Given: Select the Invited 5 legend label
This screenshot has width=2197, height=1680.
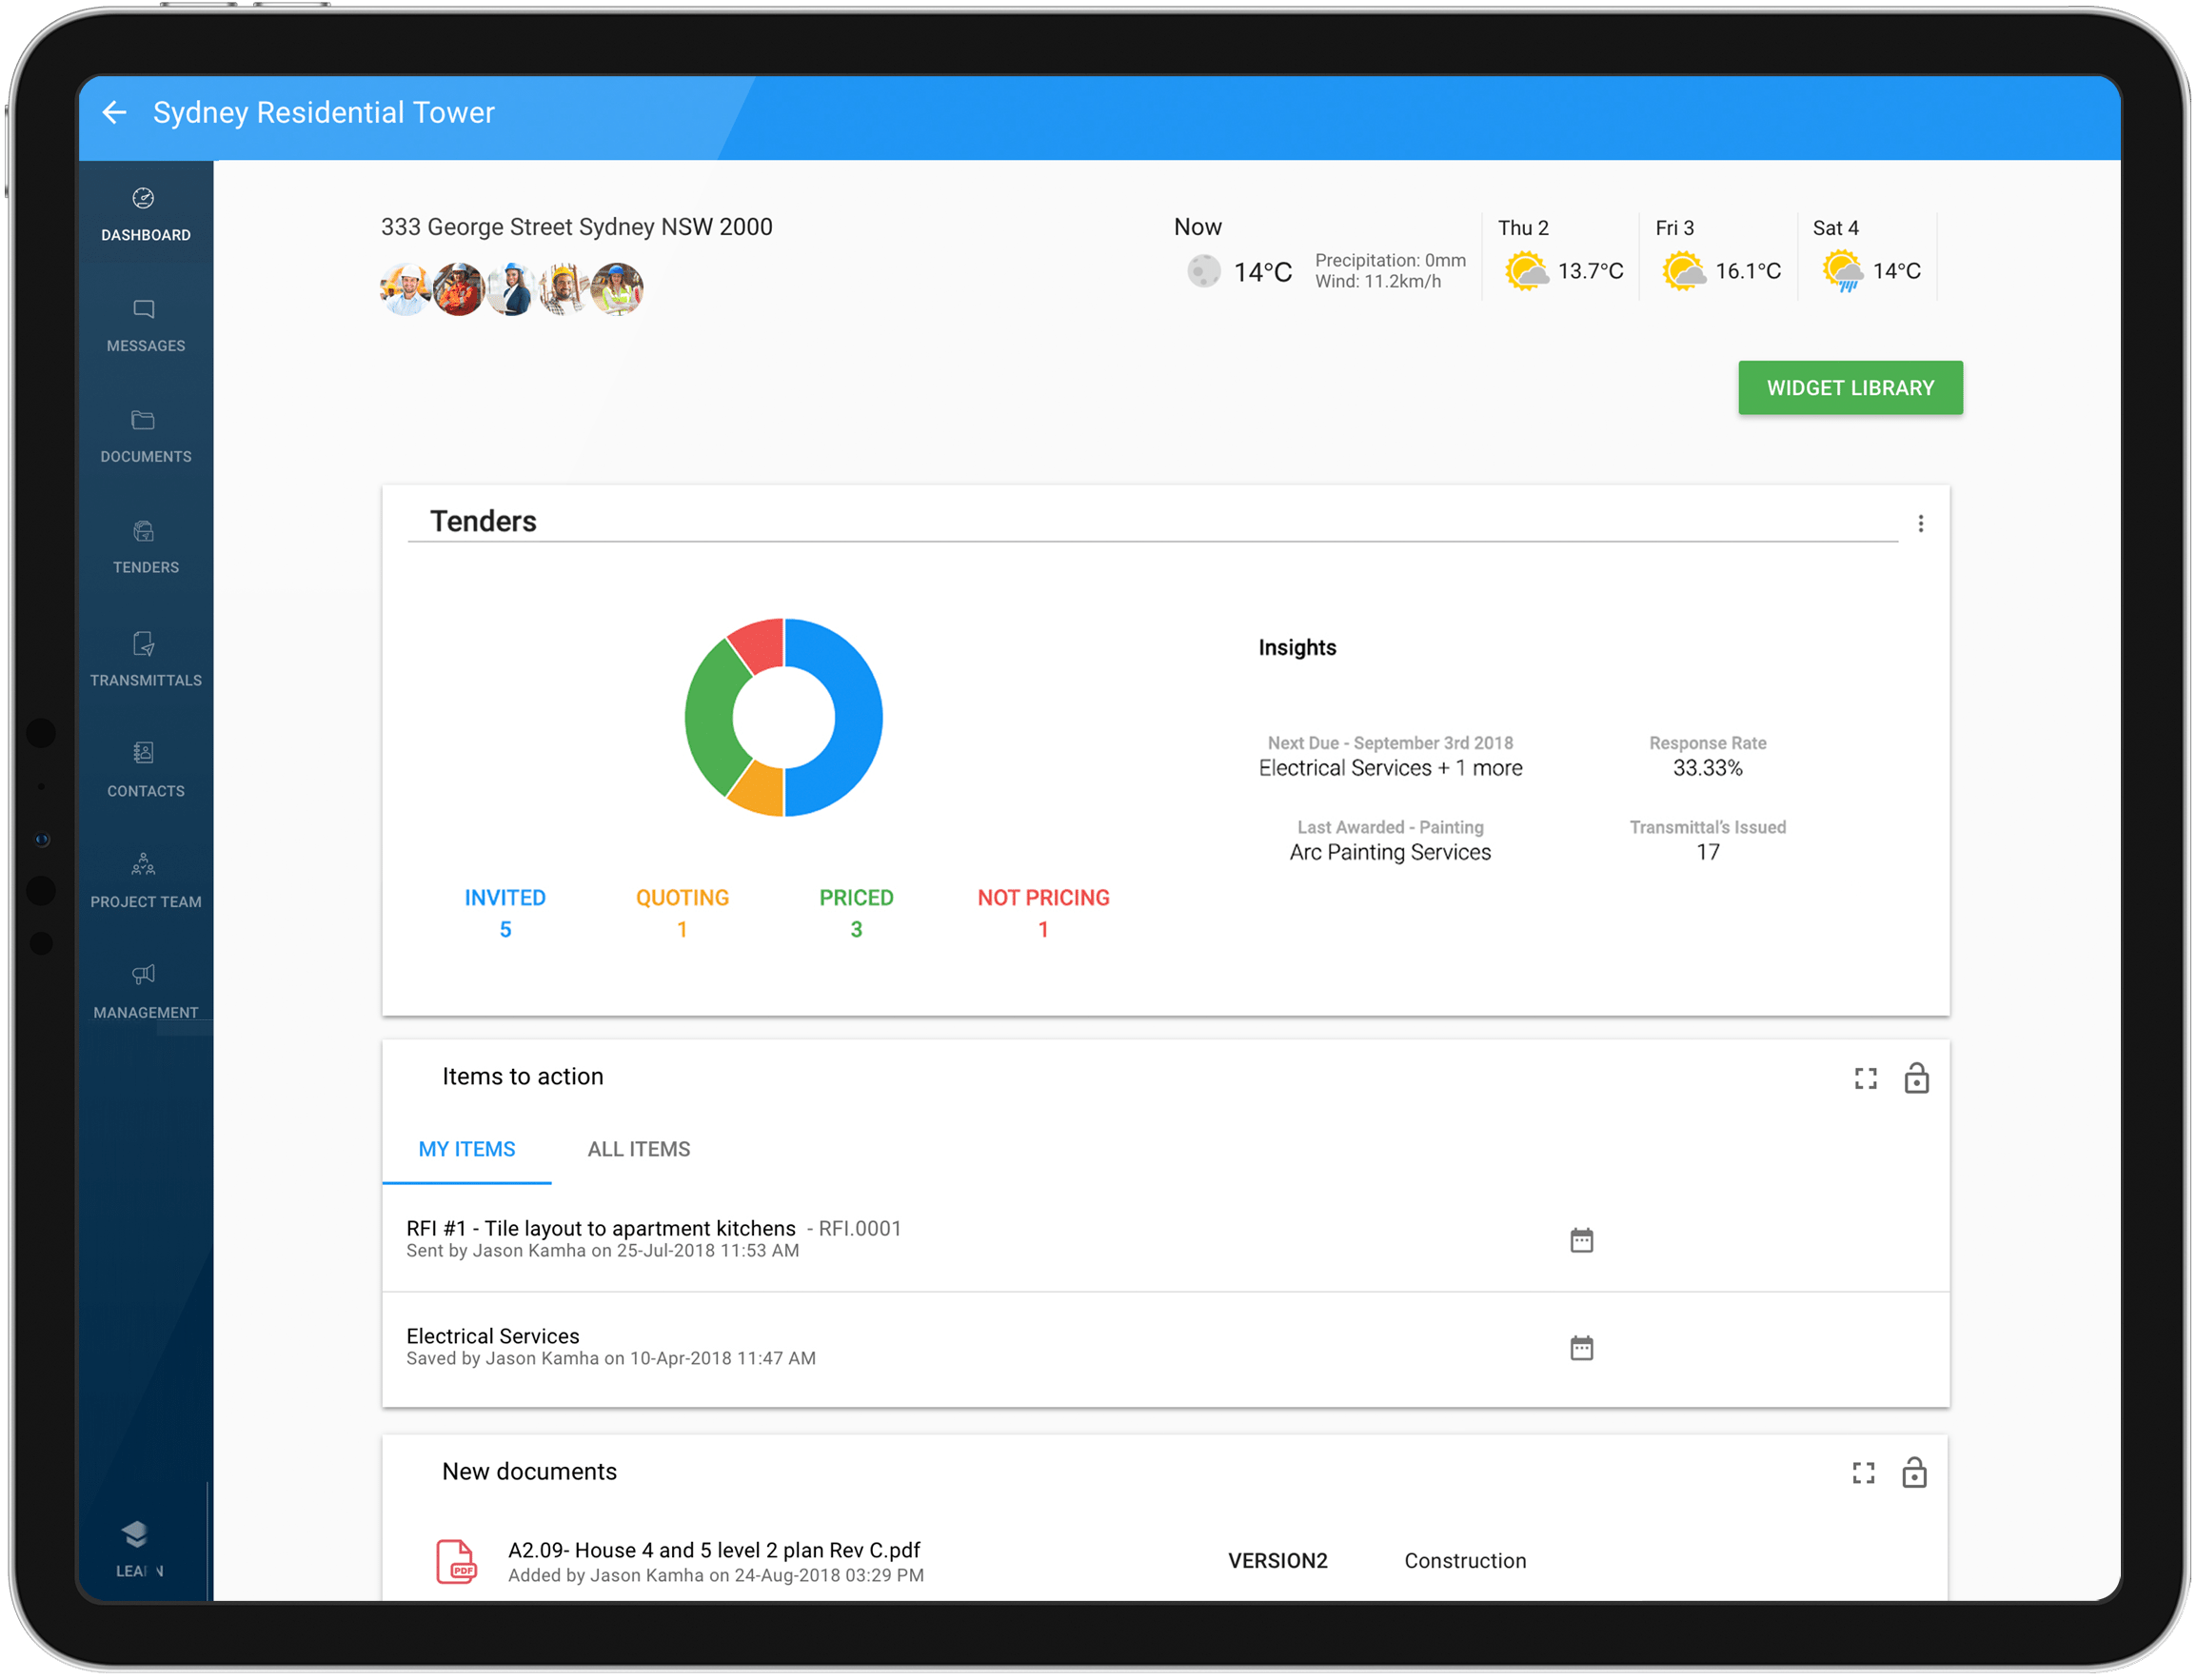Looking at the screenshot, I should [x=505, y=913].
